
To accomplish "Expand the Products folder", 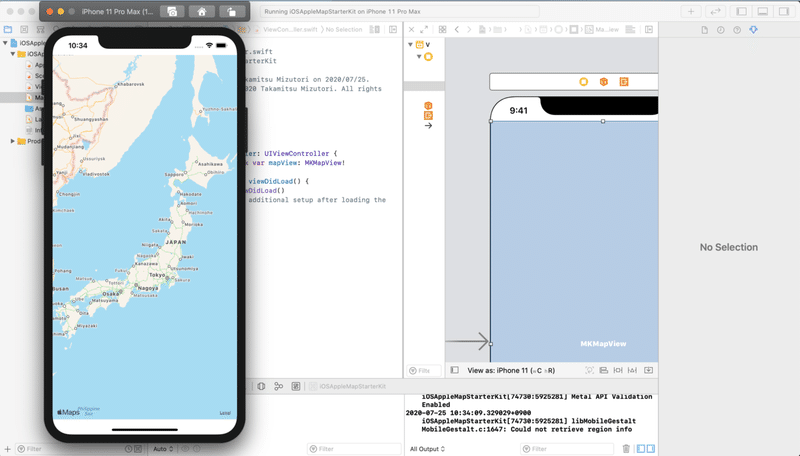I will 13,141.
